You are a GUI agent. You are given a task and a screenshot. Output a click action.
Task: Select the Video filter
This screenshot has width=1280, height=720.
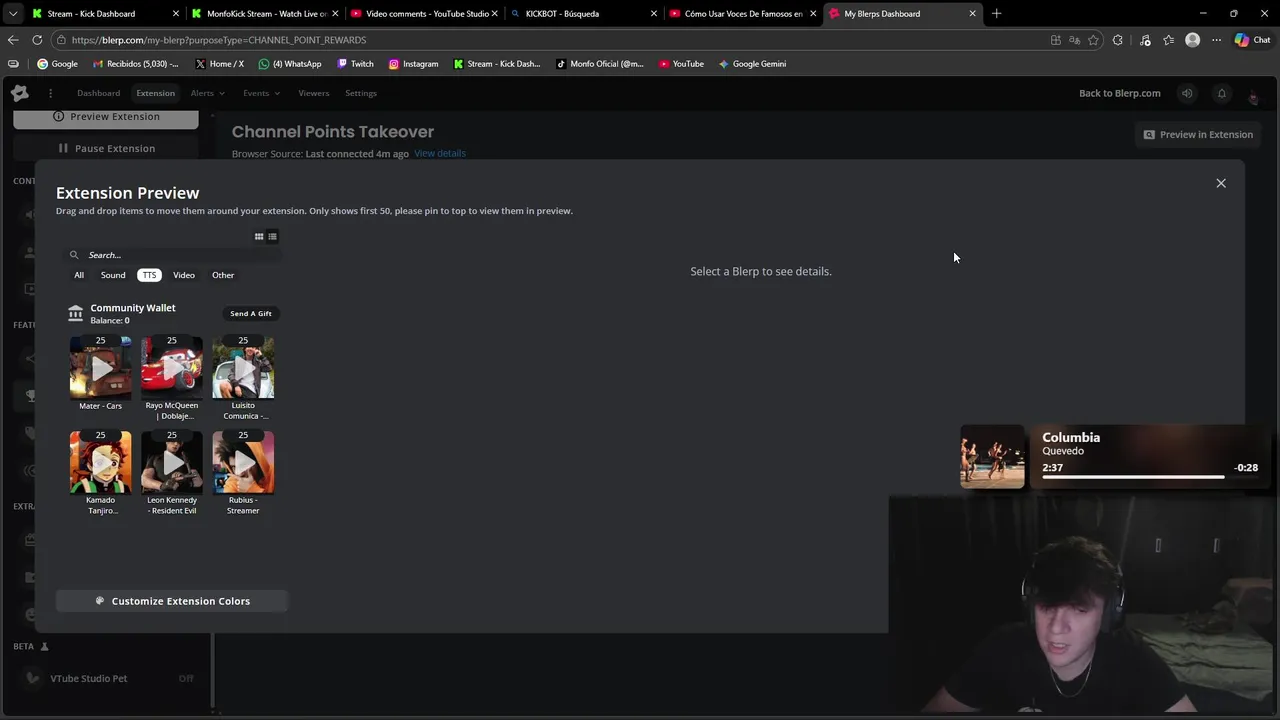[x=184, y=275]
